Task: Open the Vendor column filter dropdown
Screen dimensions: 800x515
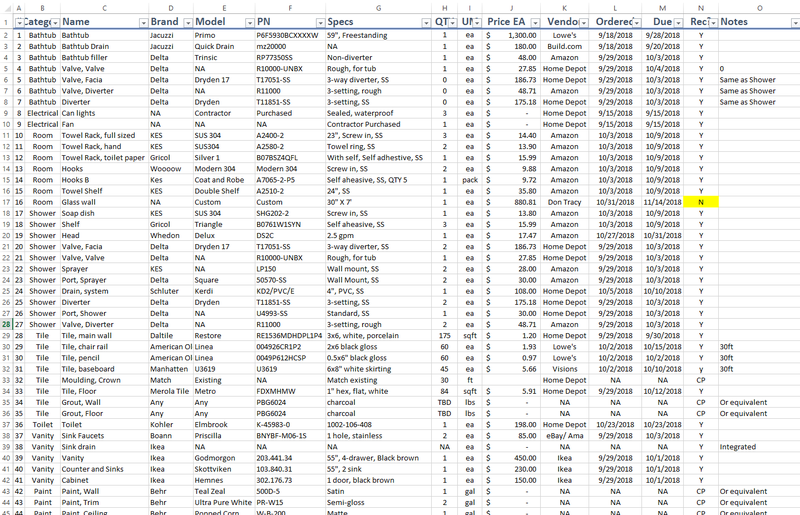Action: pyautogui.click(x=583, y=22)
